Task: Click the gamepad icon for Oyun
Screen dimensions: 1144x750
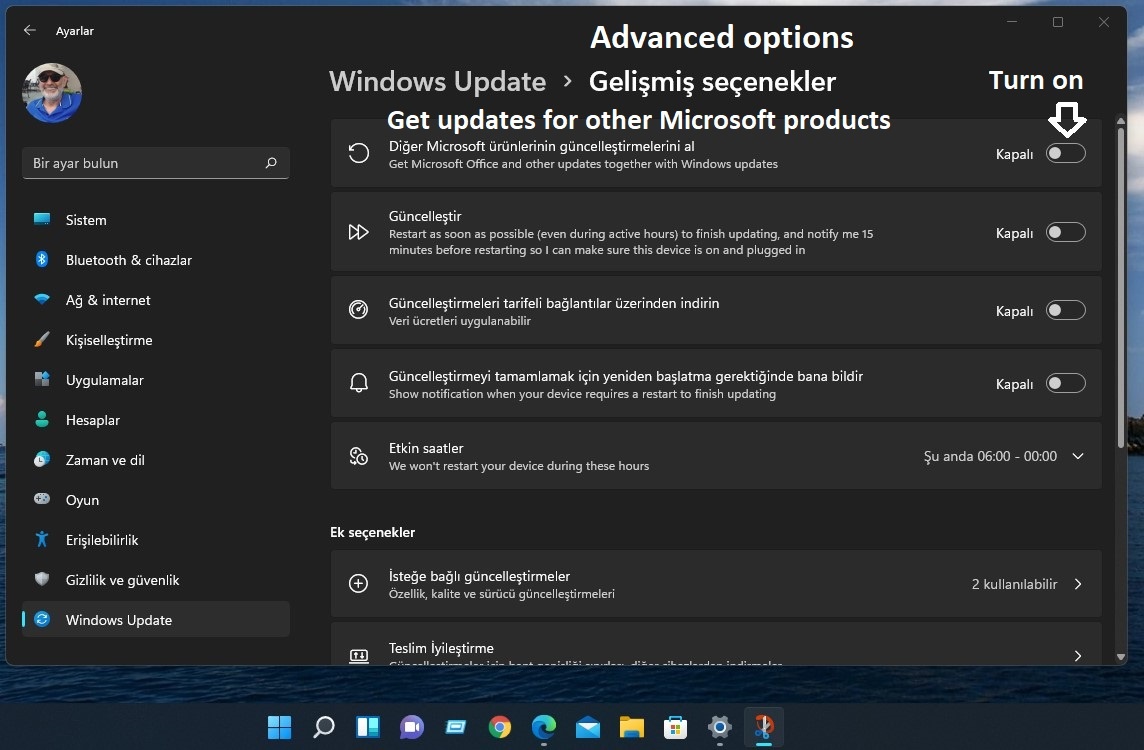Action: [42, 498]
